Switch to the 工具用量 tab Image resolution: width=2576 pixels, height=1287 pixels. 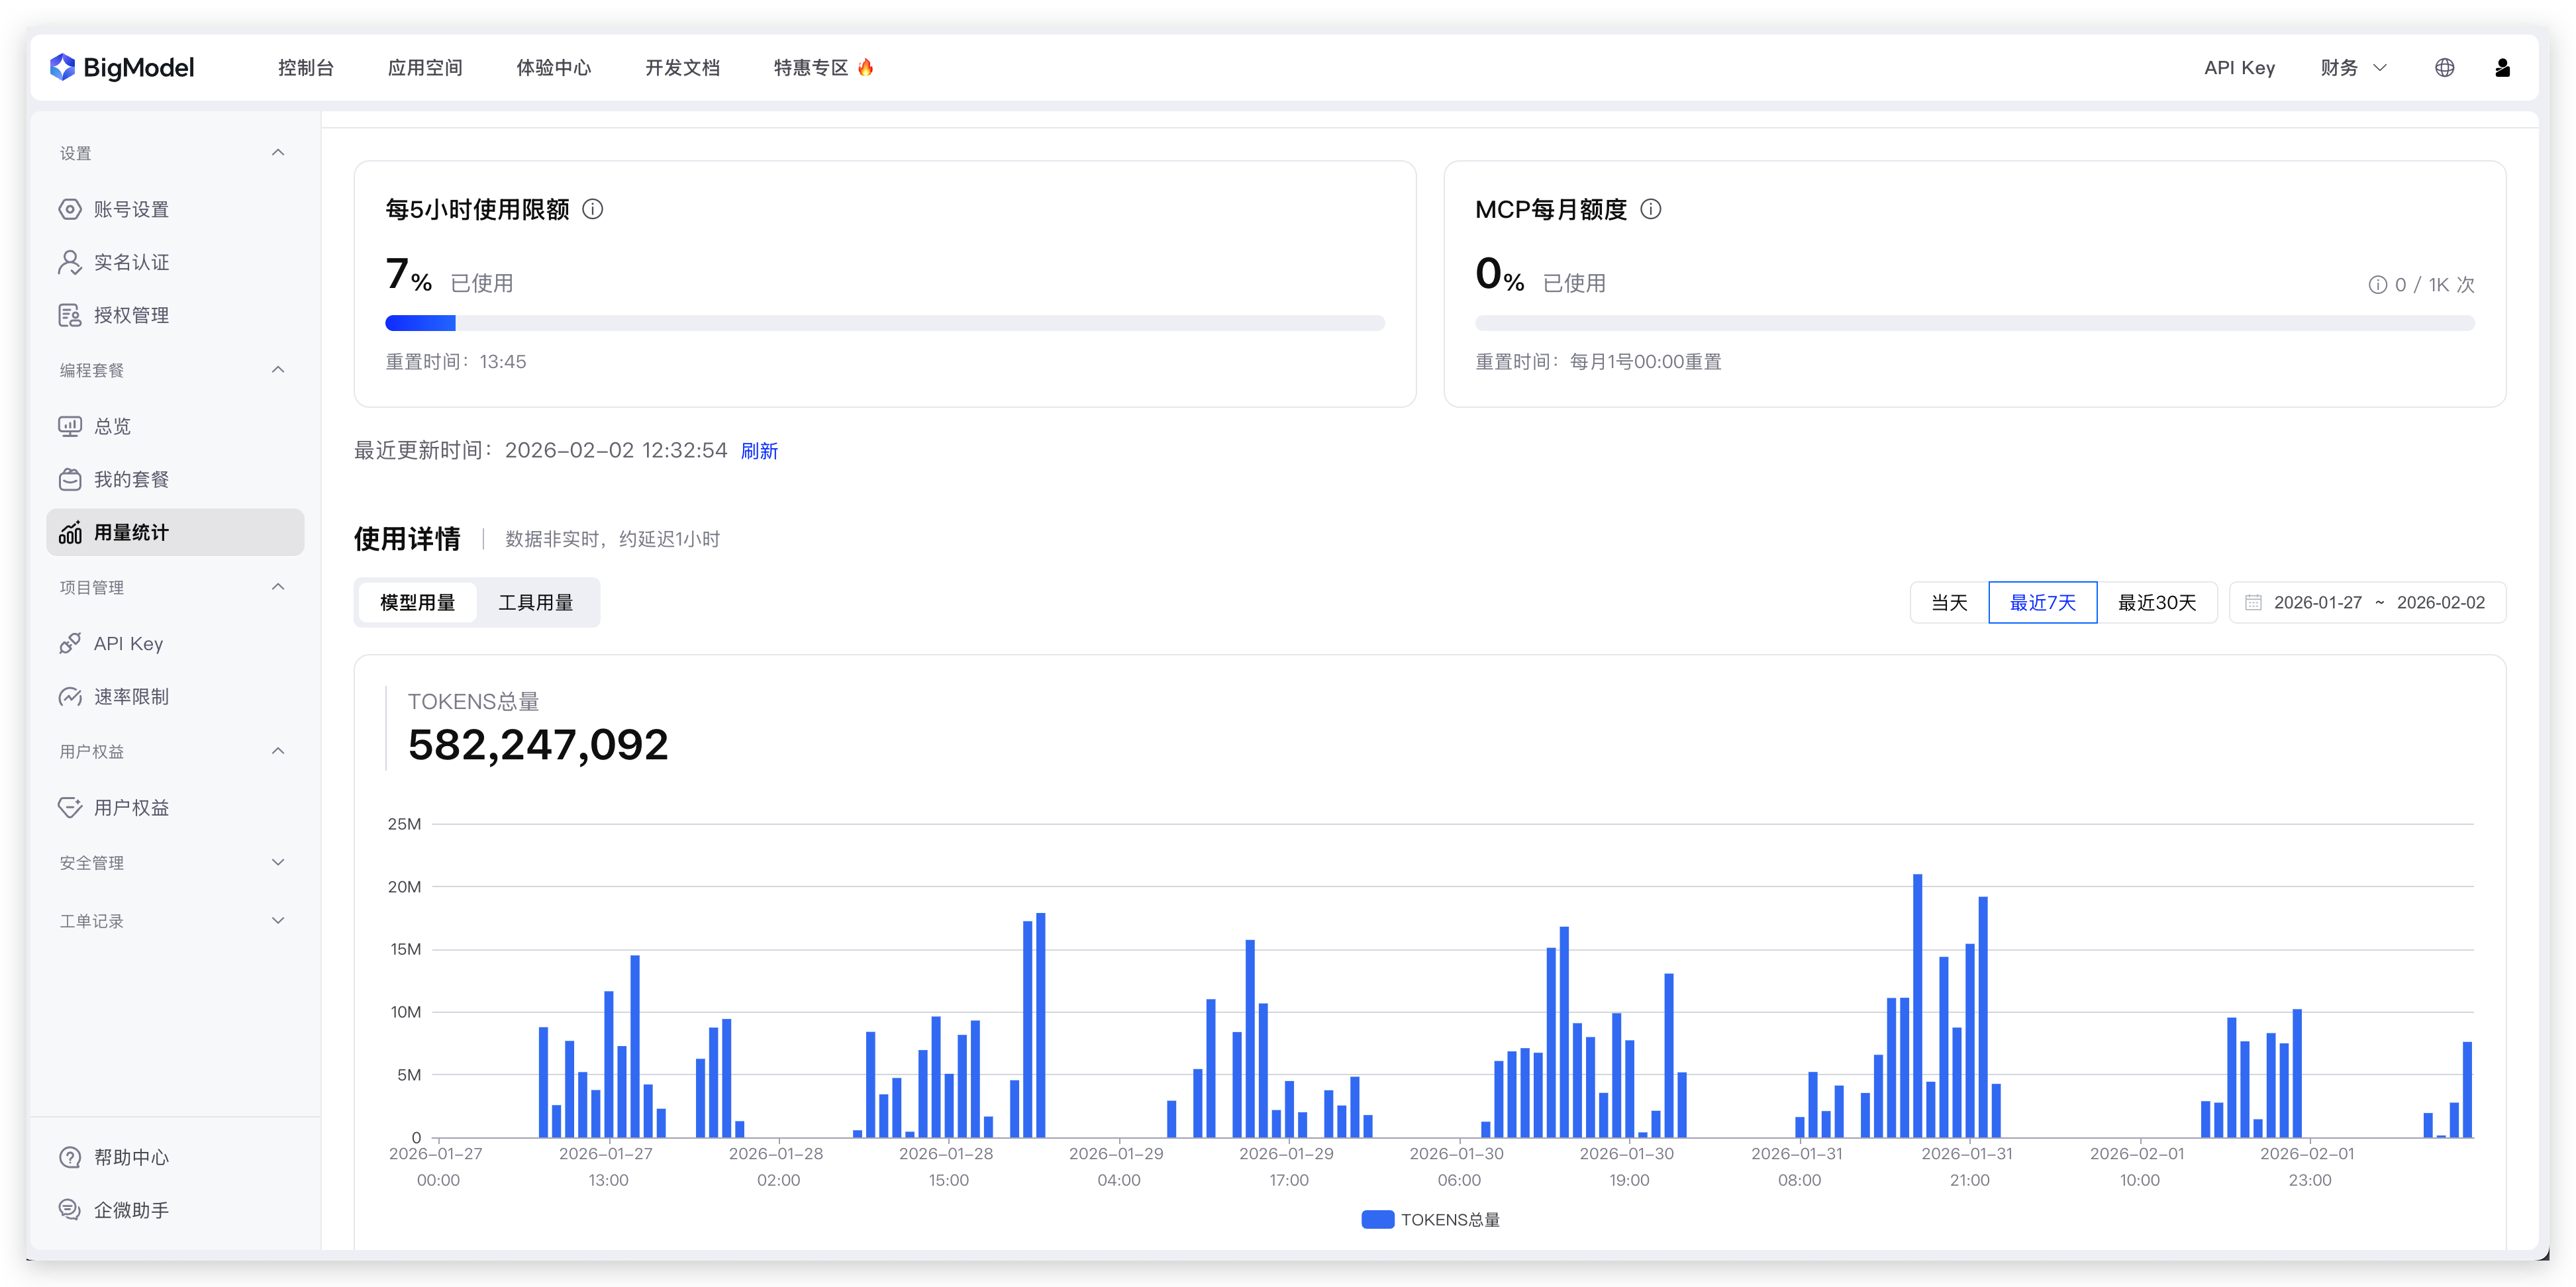536,602
